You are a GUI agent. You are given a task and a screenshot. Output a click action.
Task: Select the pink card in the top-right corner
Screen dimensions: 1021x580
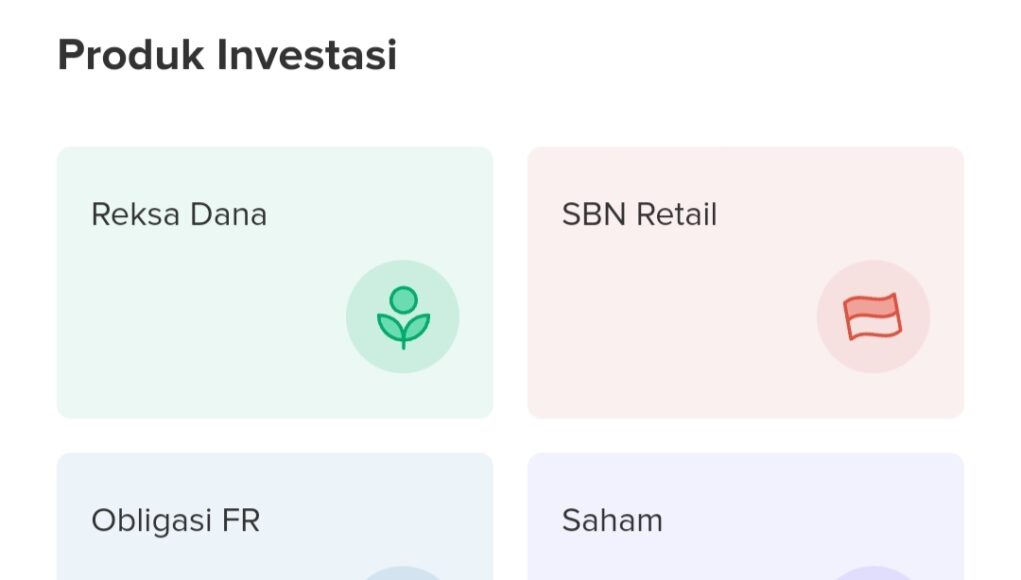pyautogui.click(x=745, y=282)
